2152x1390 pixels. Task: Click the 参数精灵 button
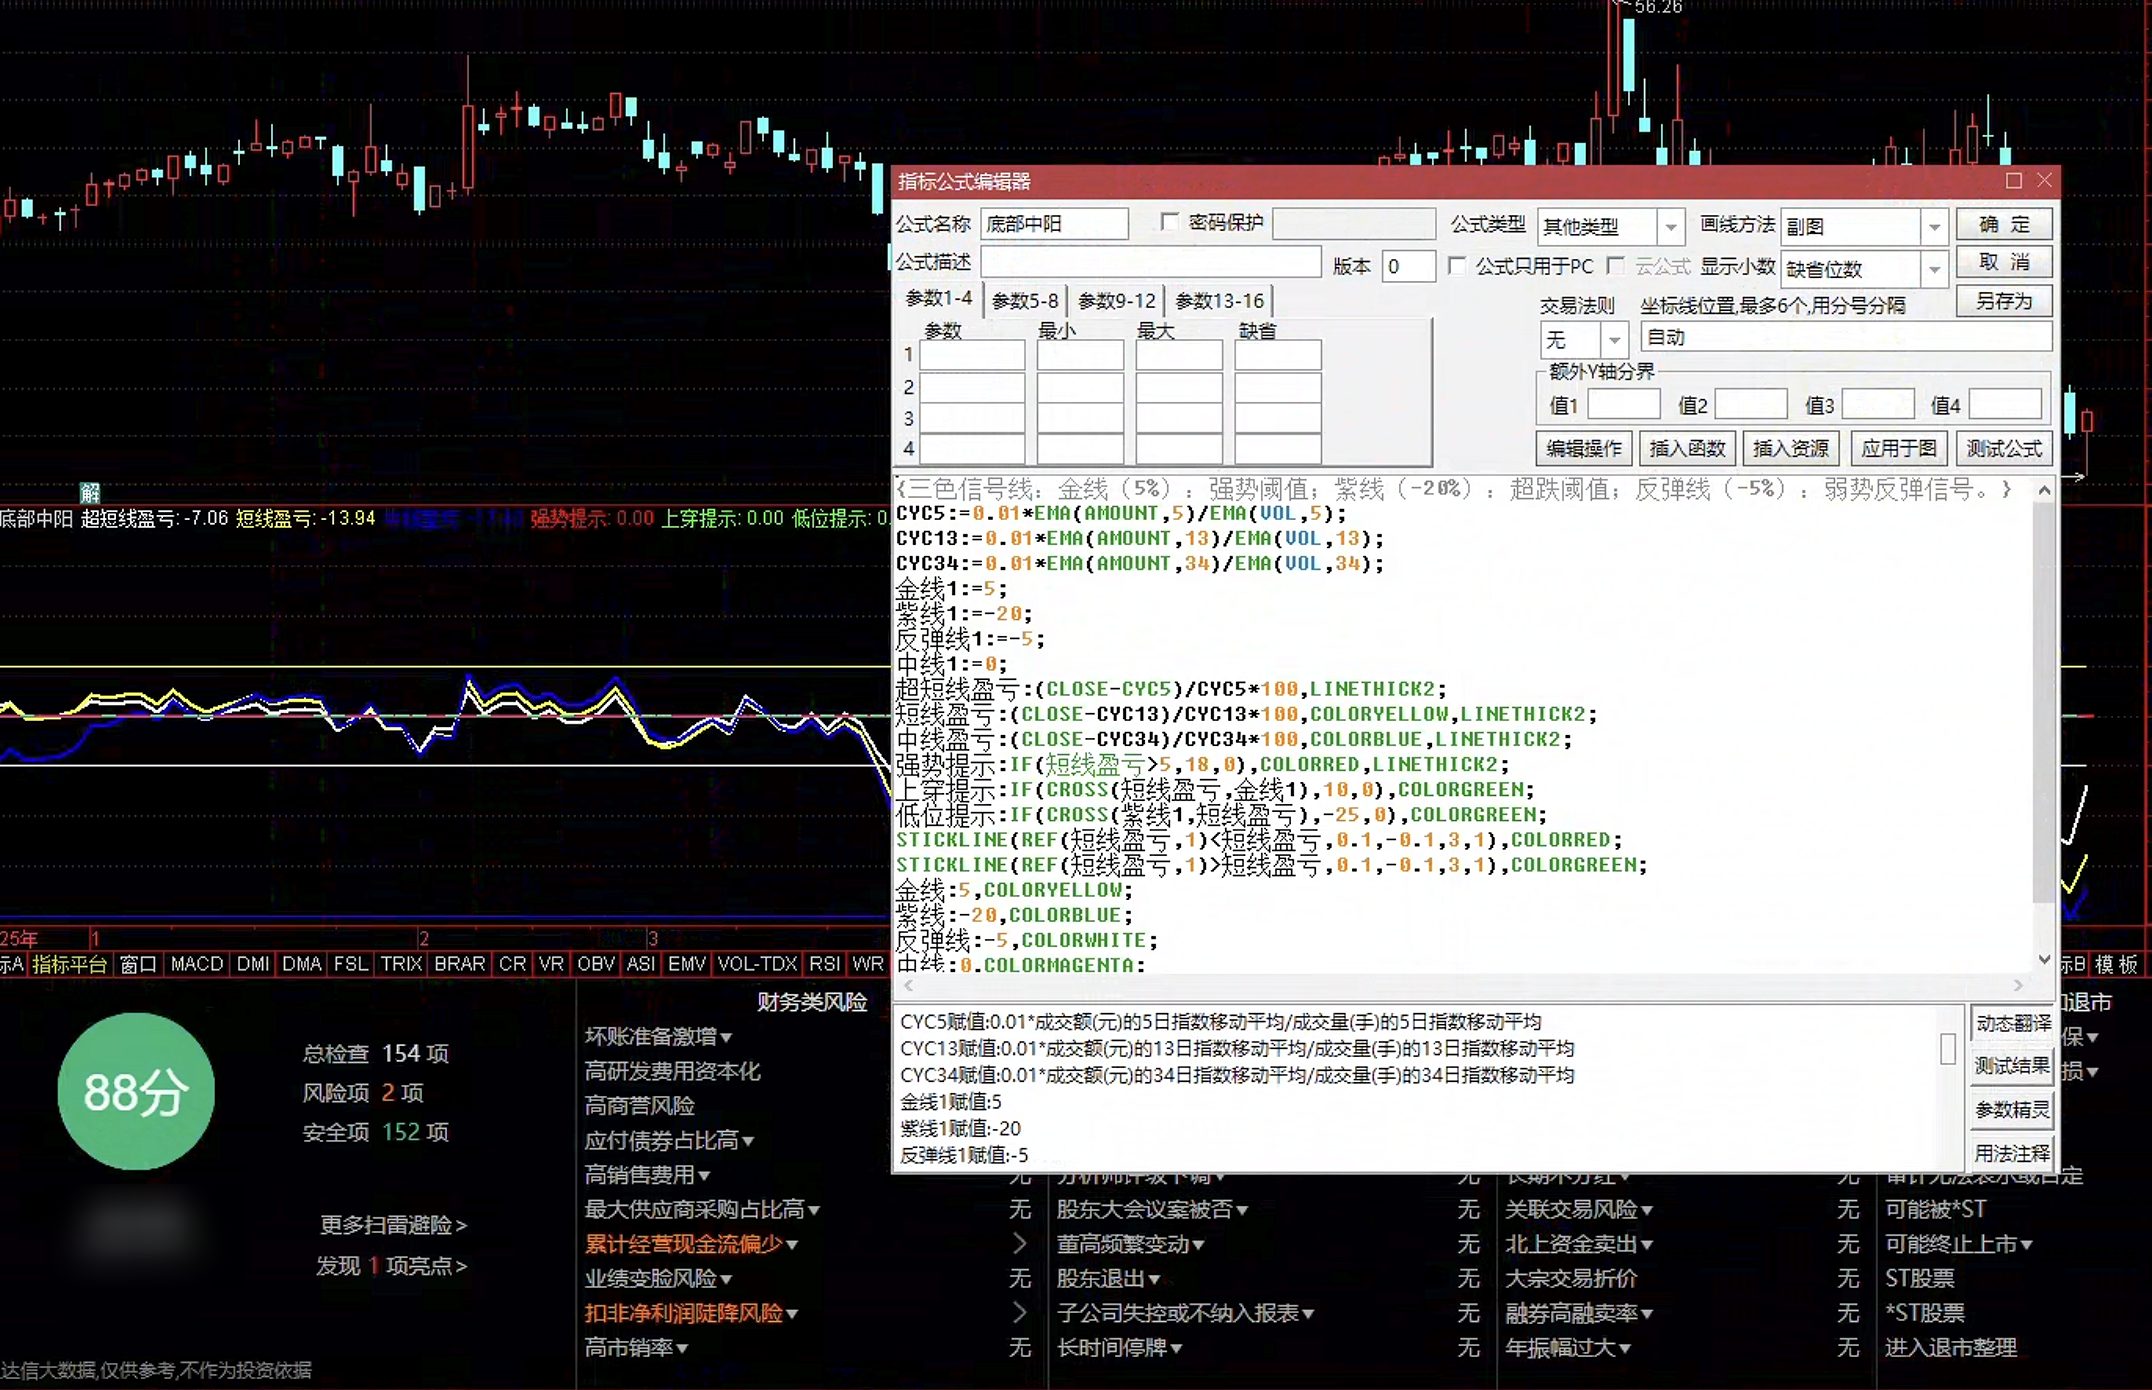(2012, 1109)
